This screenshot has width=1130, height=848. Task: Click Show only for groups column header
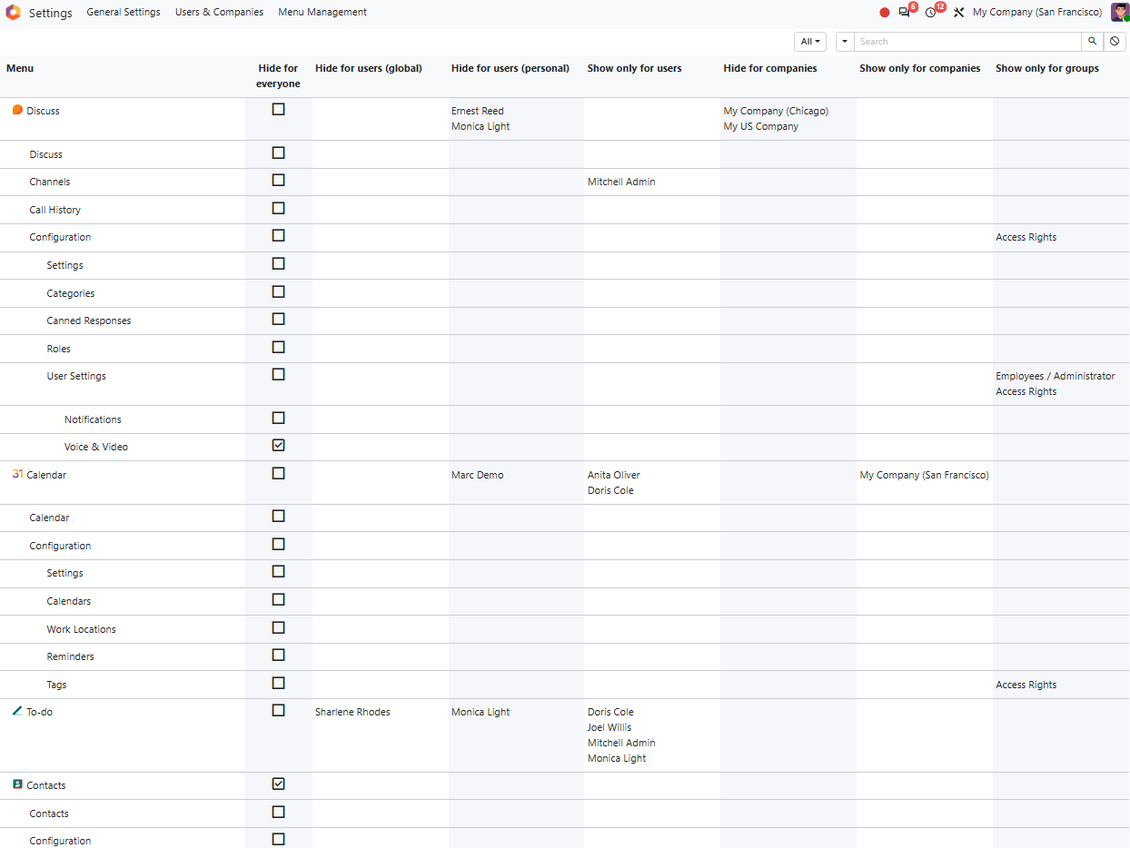pyautogui.click(x=1047, y=68)
